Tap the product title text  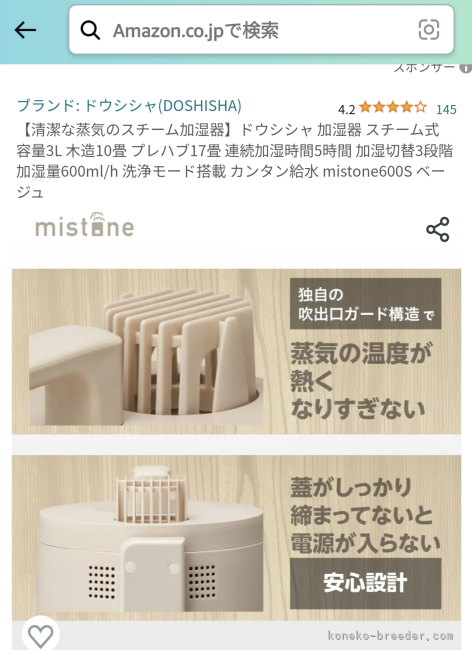pos(235,161)
